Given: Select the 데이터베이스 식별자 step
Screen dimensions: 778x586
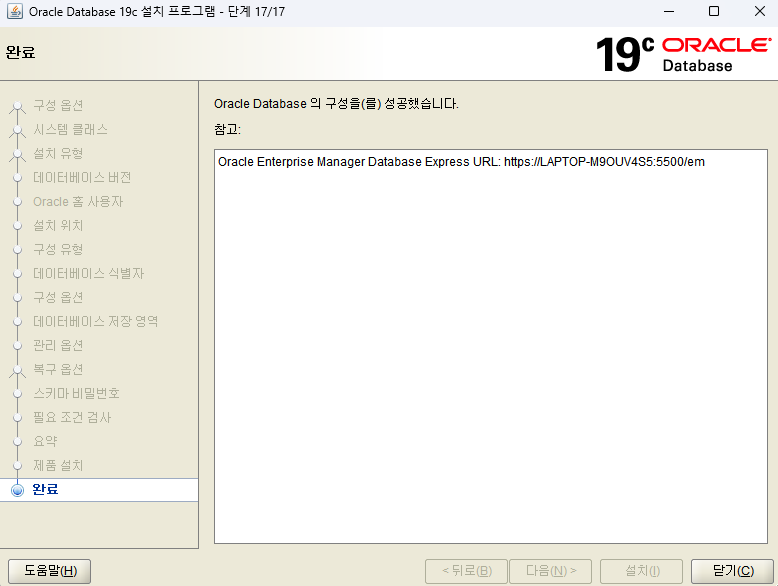Looking at the screenshot, I should (88, 273).
